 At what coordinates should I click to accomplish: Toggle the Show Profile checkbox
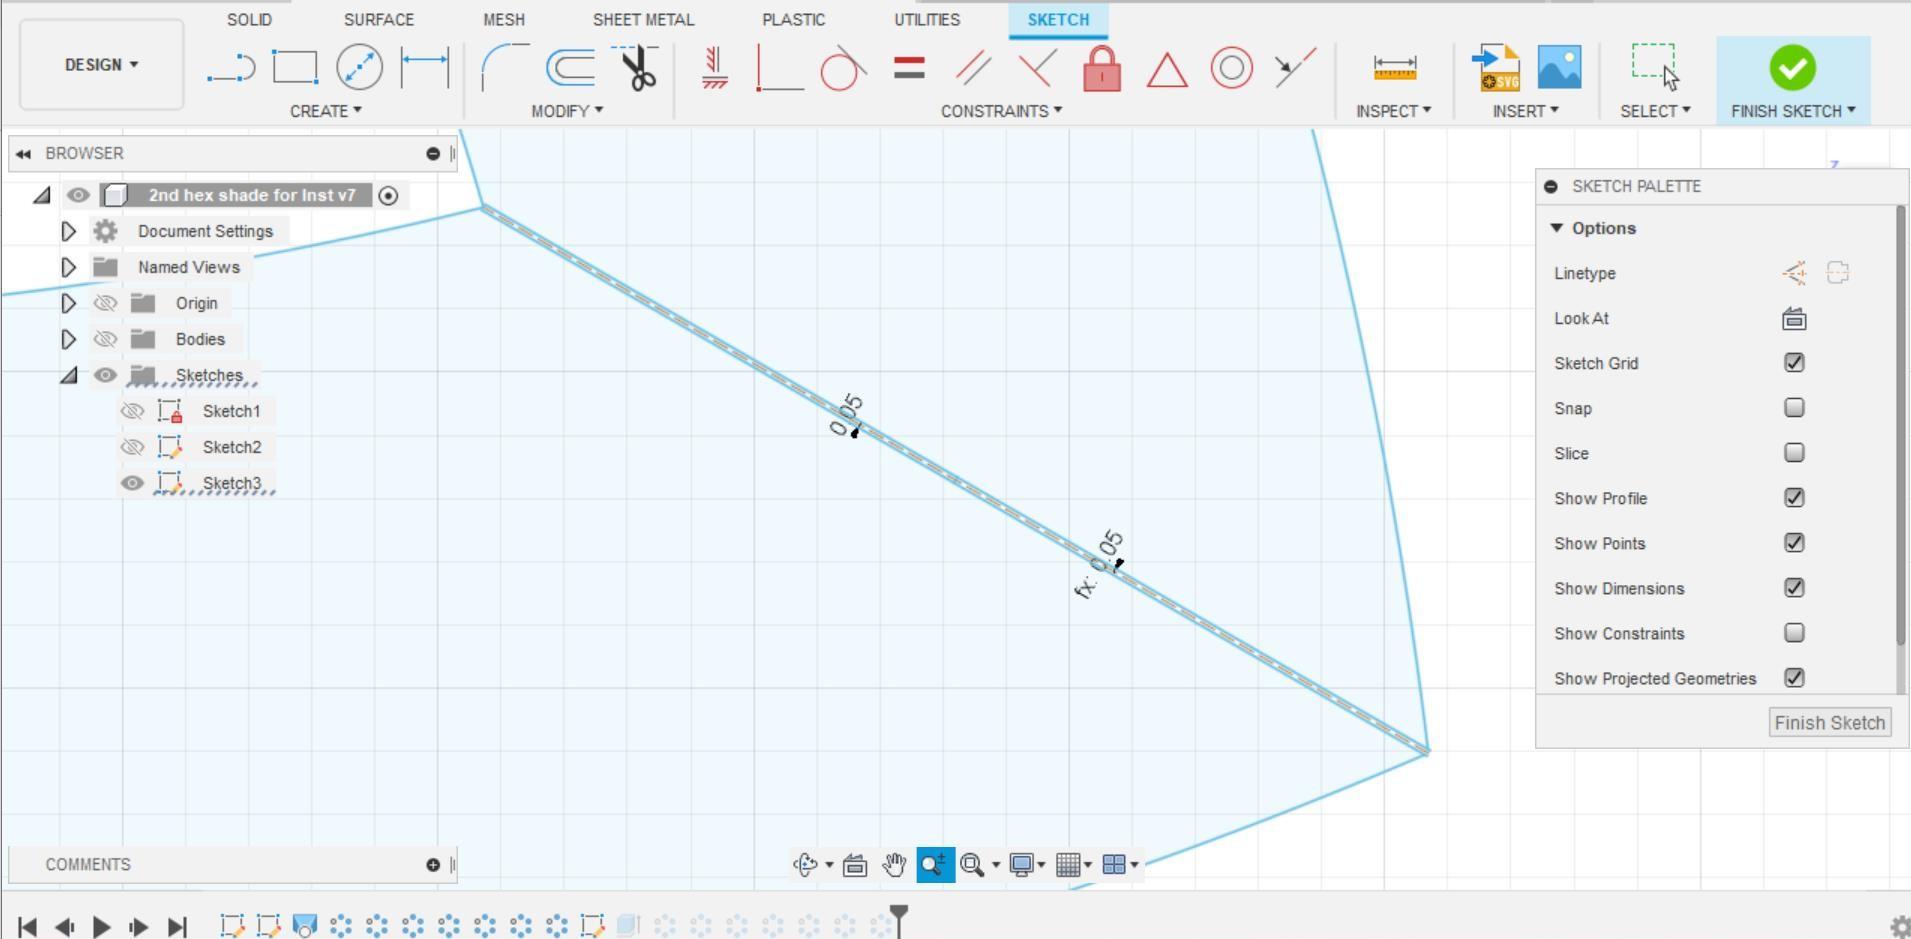coord(1794,498)
